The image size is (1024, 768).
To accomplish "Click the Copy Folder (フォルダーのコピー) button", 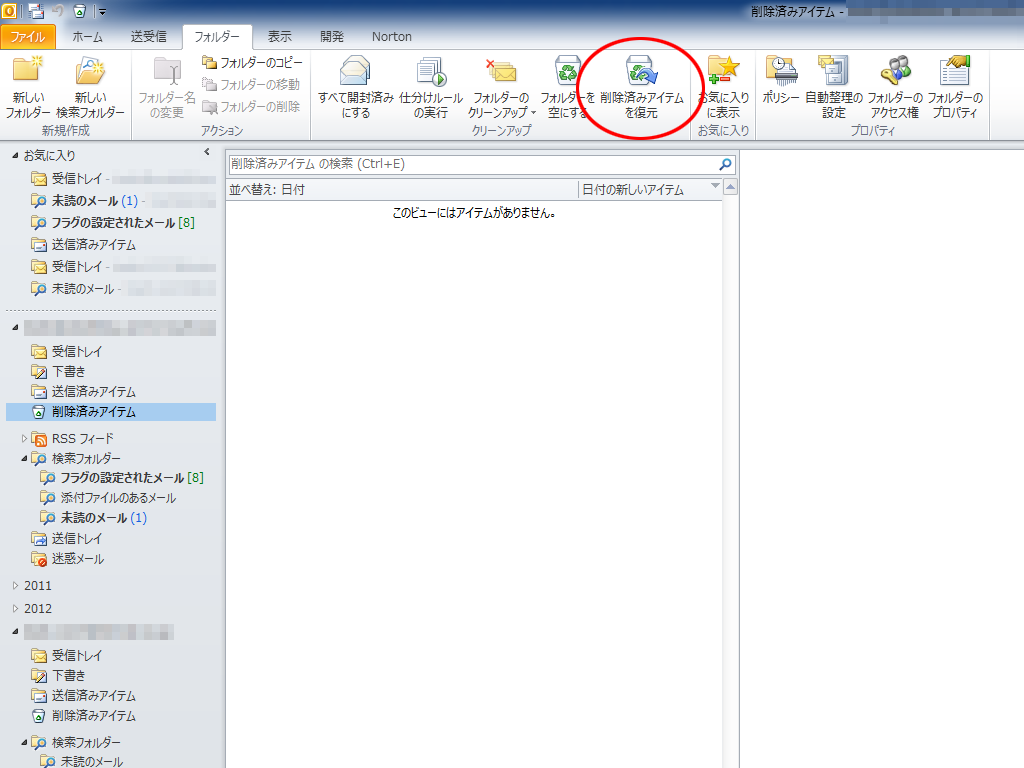I will [x=252, y=63].
